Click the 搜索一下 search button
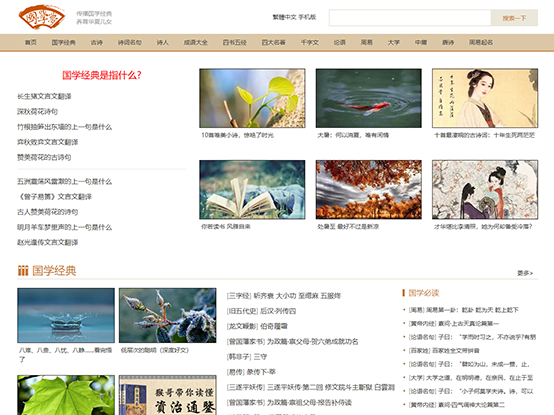The image size is (554, 415). (x=514, y=18)
